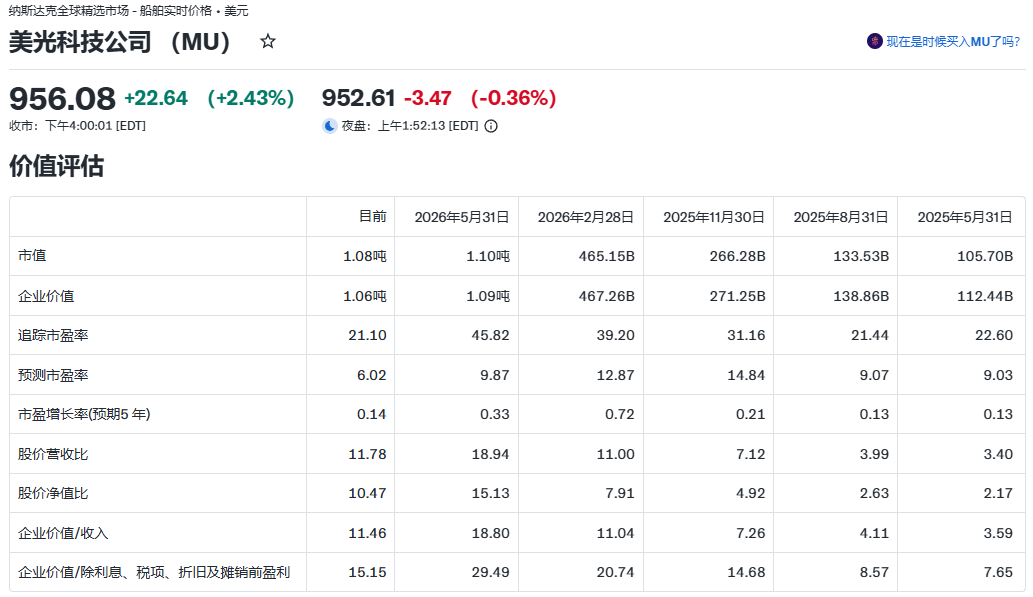Click the closing price 956.08
The height and width of the screenshot is (597, 1033).
tap(62, 99)
